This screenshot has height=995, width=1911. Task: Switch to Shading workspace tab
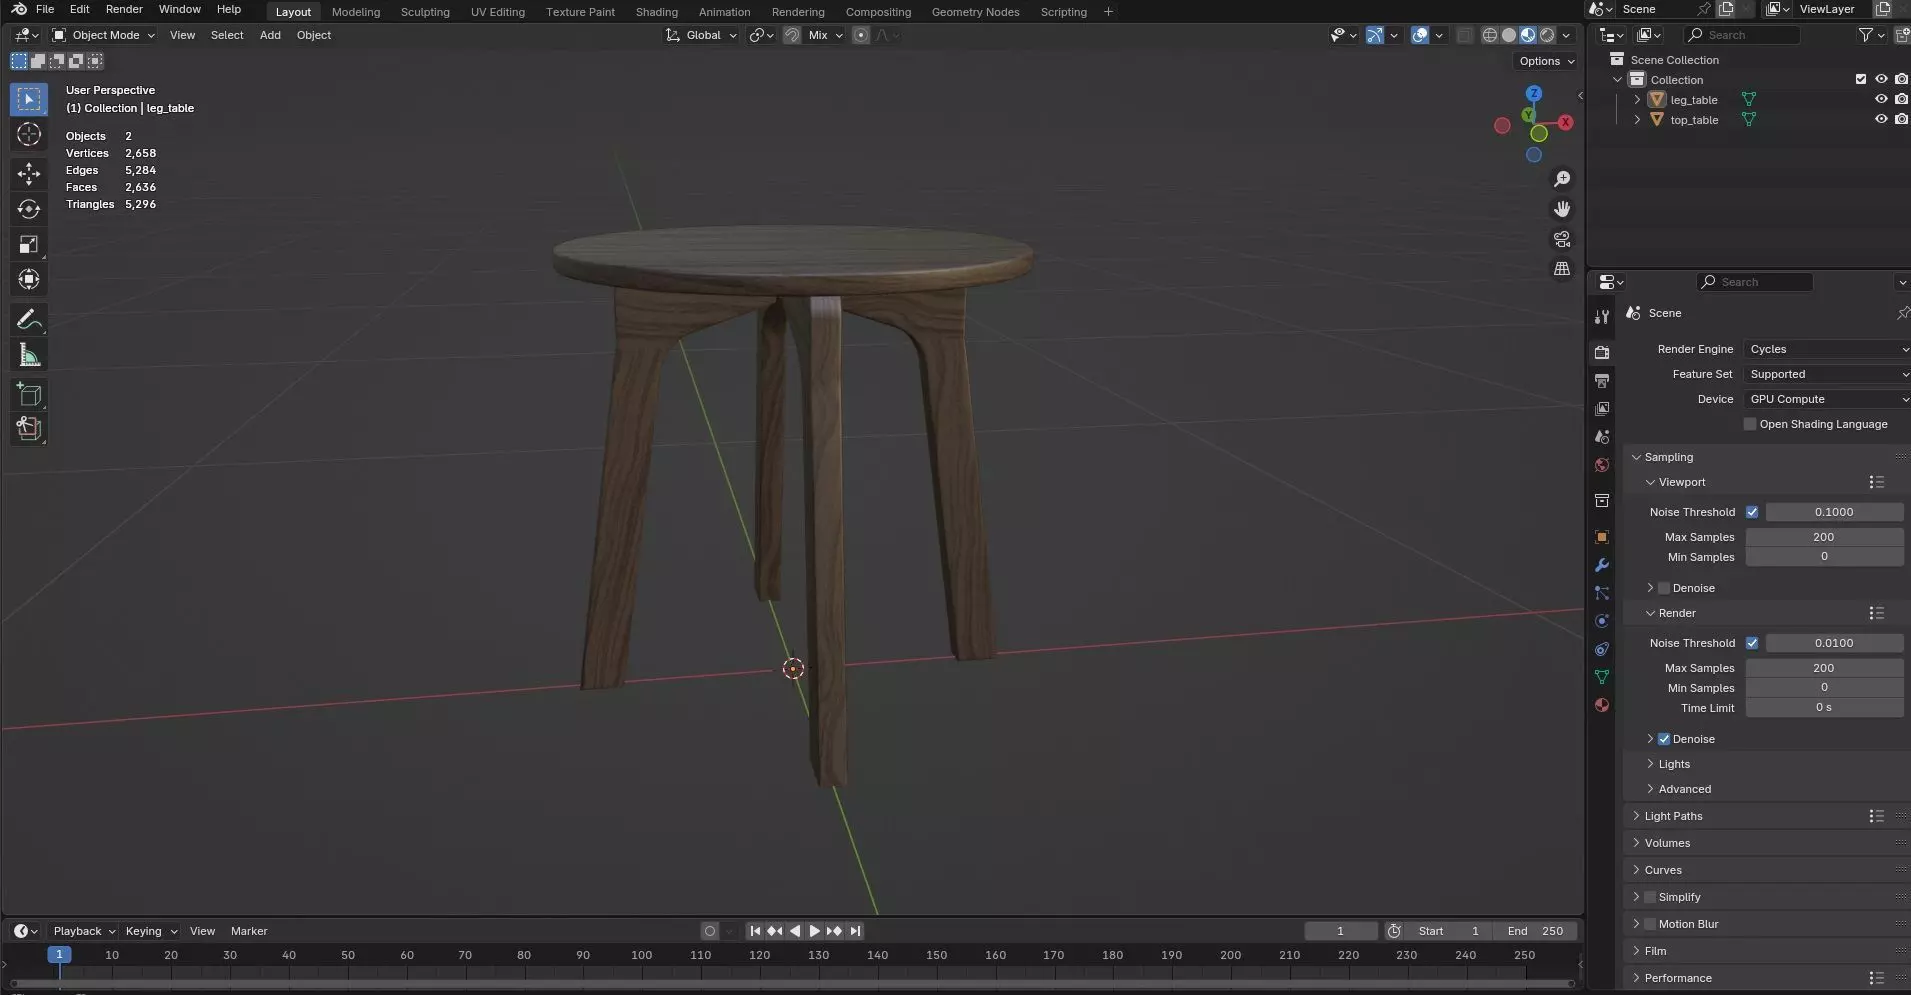pos(656,12)
